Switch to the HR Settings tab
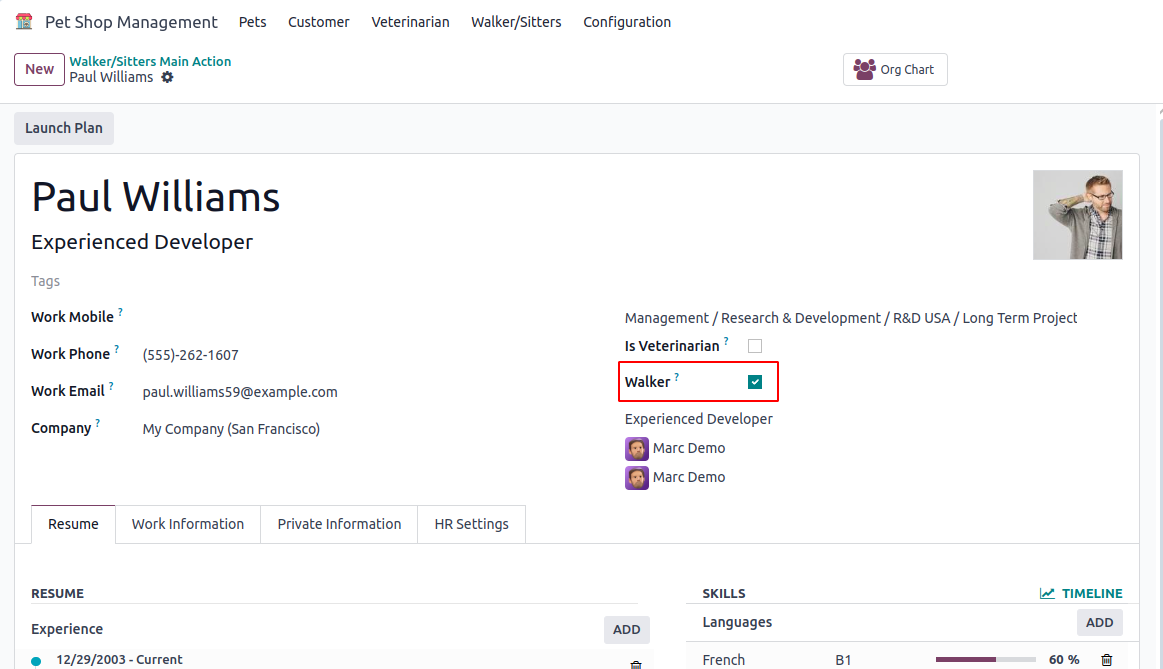The image size is (1163, 669). pos(472,524)
